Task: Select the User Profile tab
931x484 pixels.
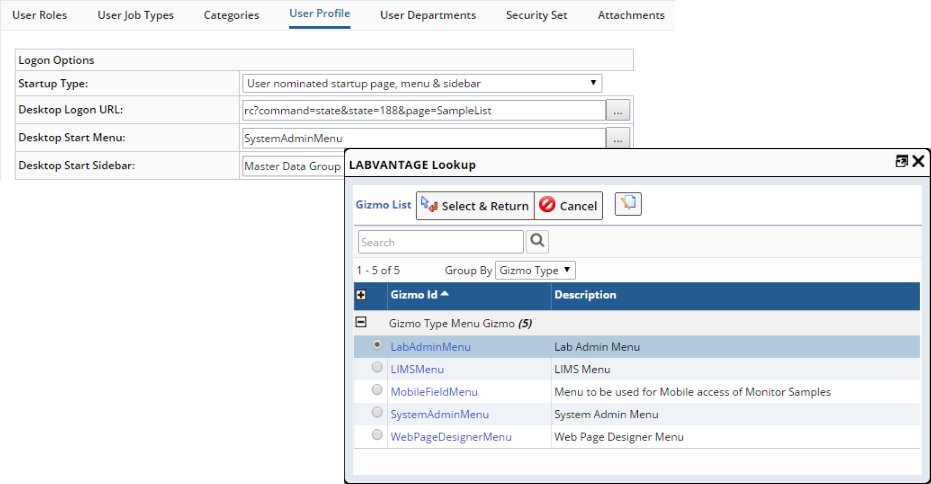Action: point(319,14)
